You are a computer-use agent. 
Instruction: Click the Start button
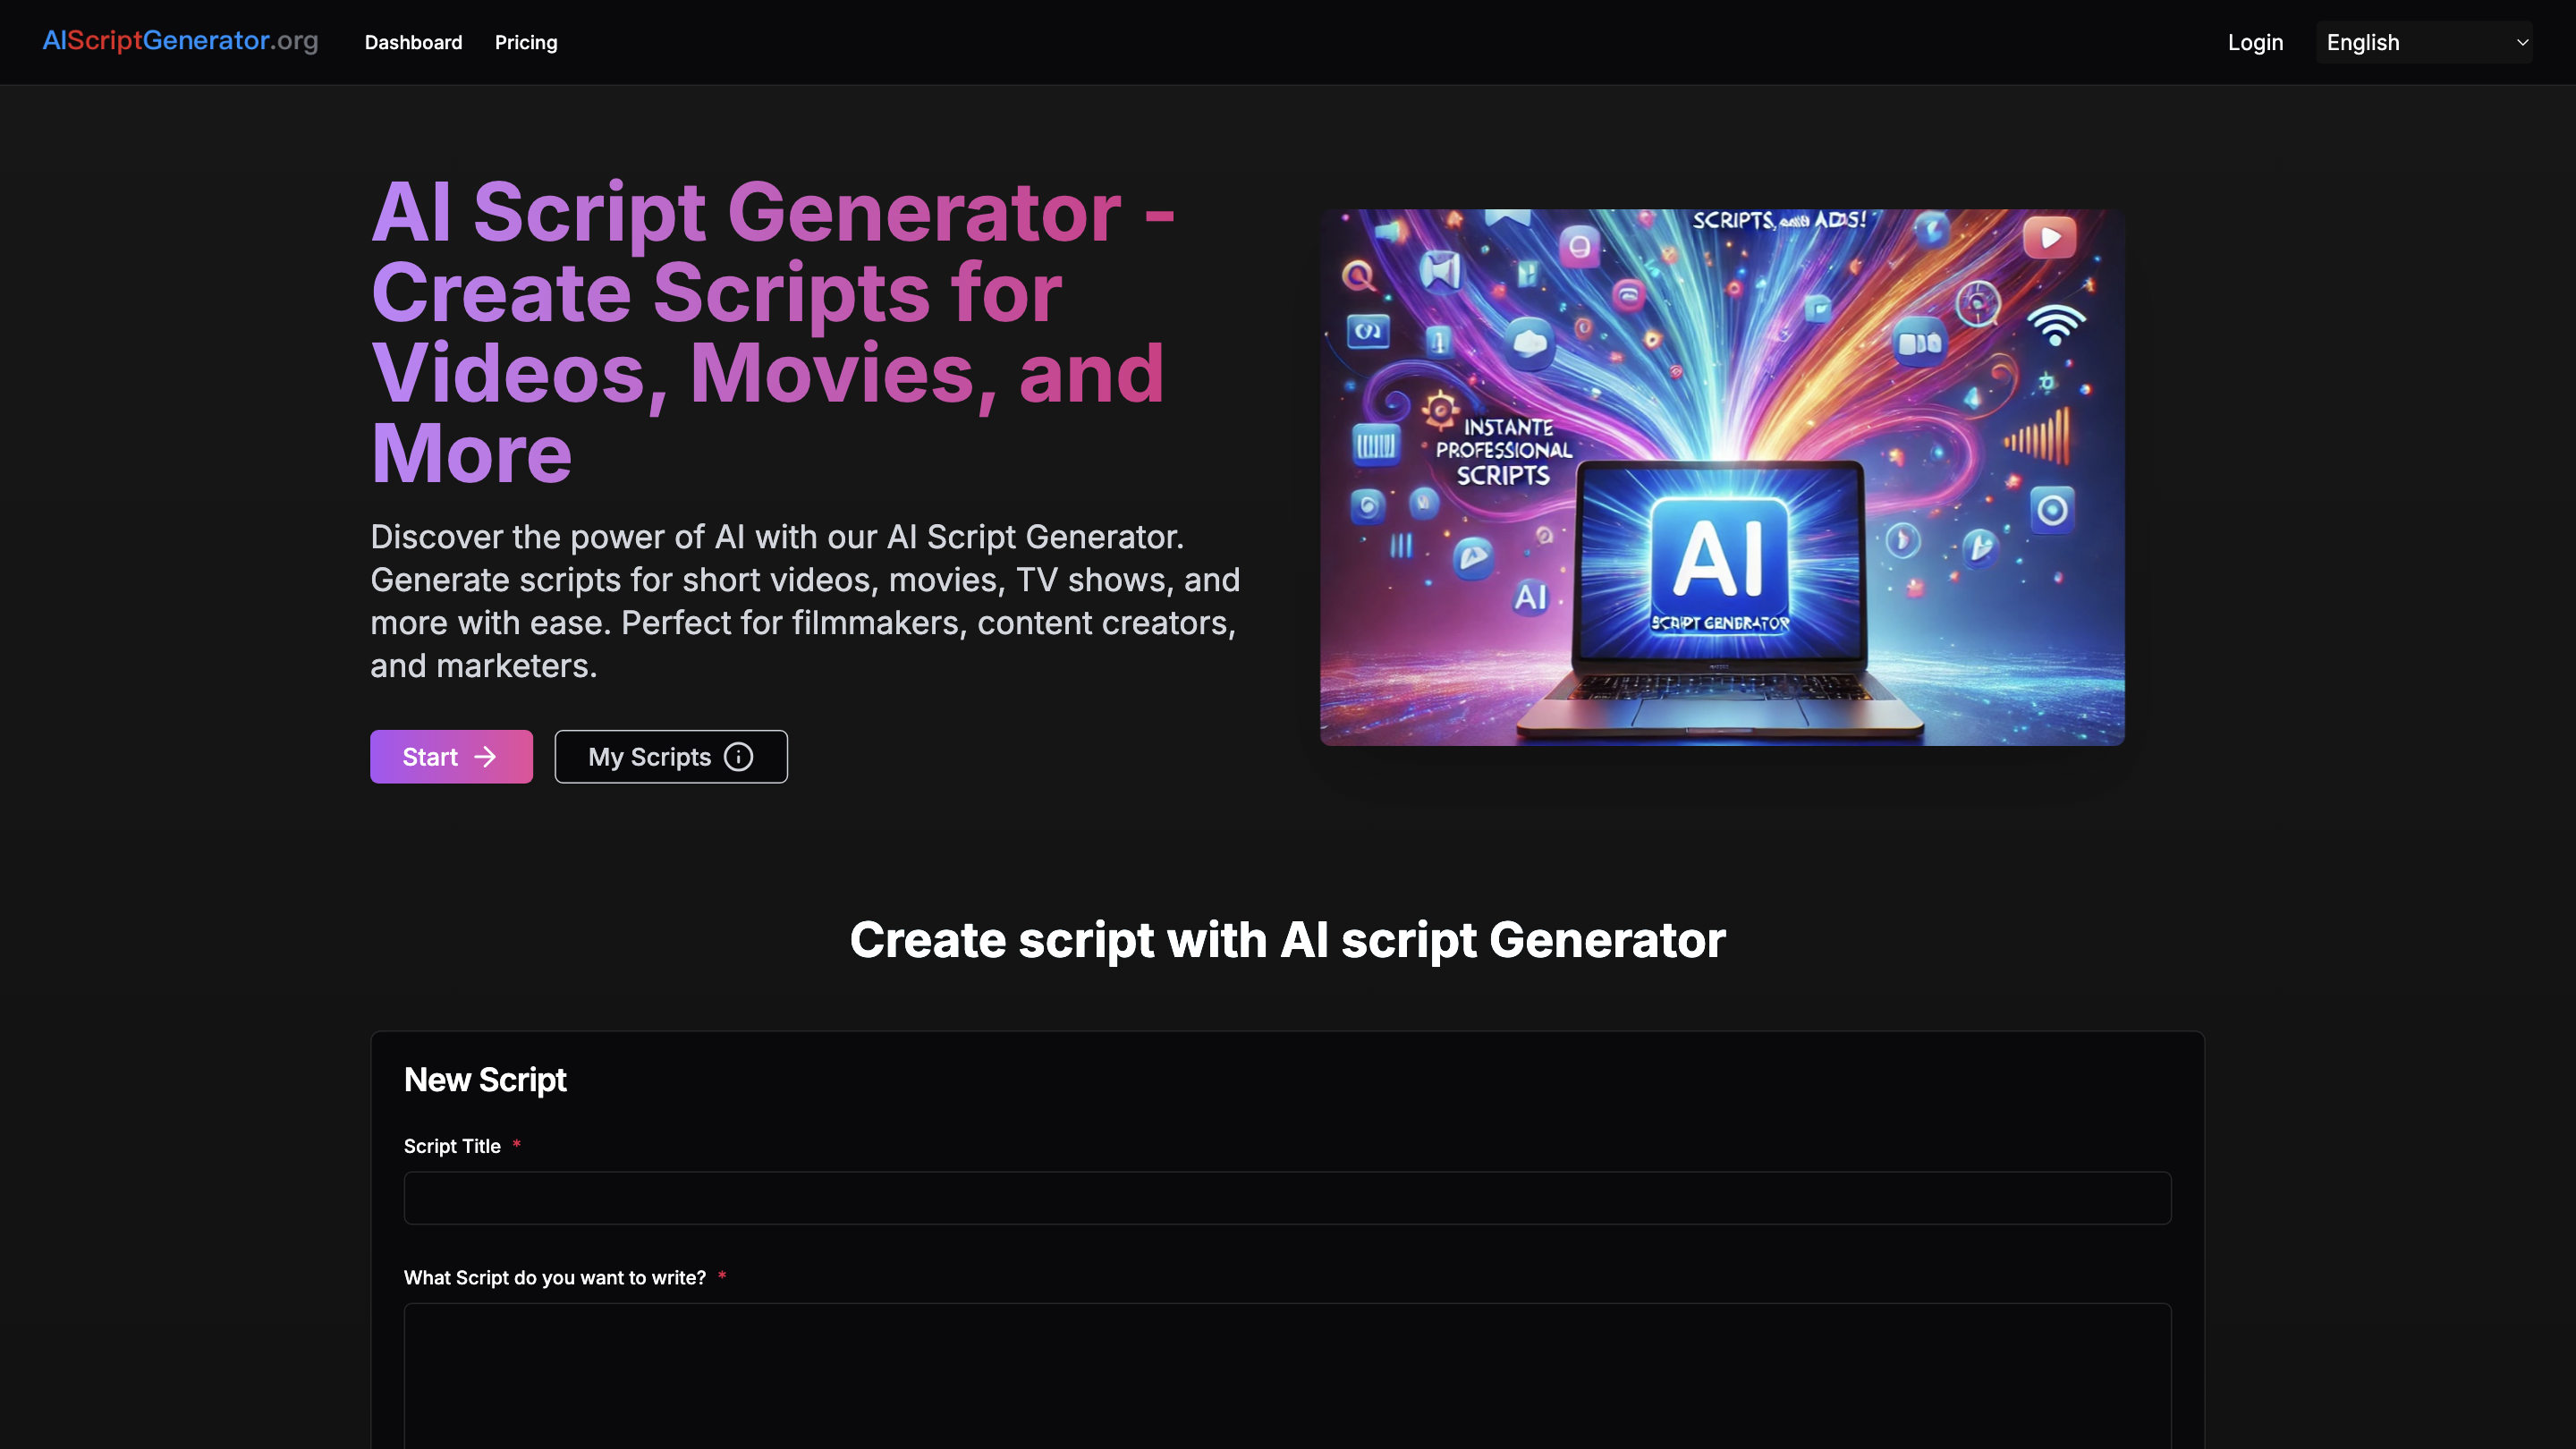(450, 757)
